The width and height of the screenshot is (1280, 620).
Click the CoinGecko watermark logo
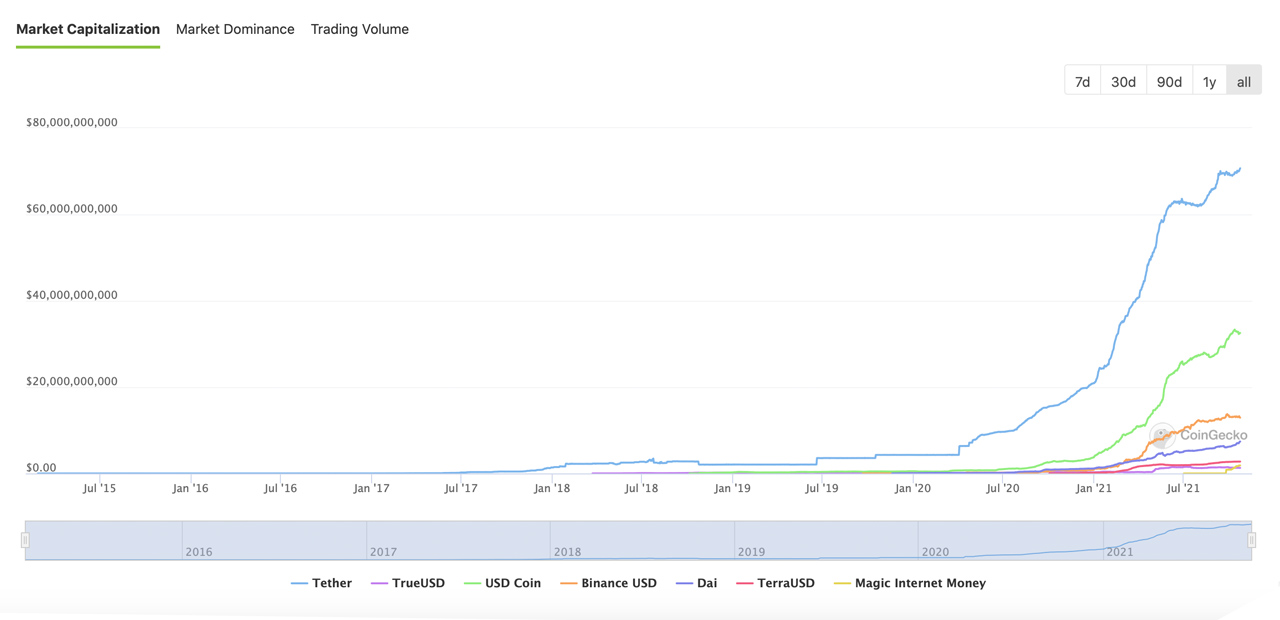(1199, 435)
